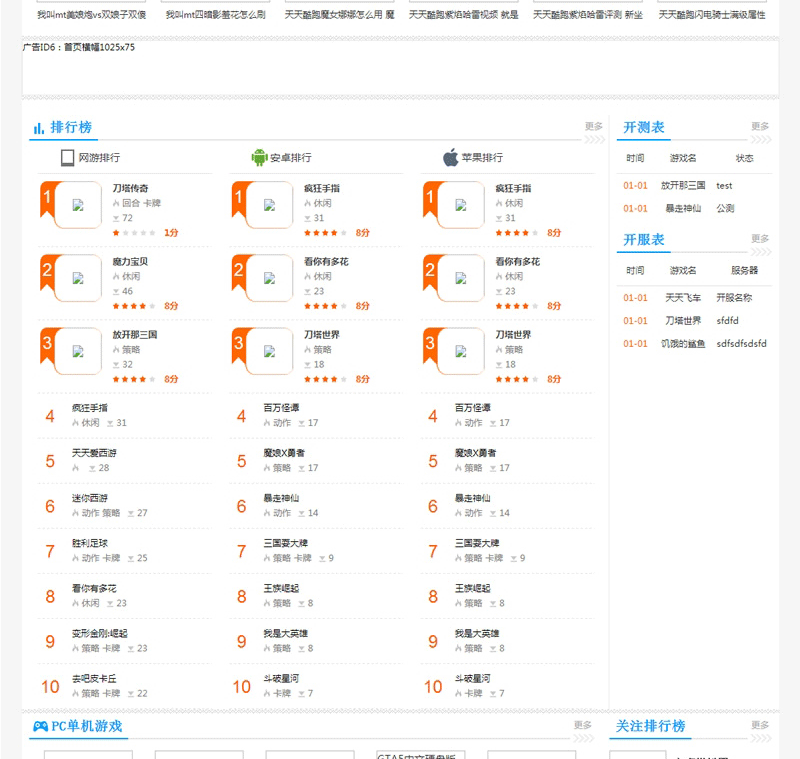Click 放开那三国 in the 开测表 list
Viewport: 800px width, 759px height.
[x=683, y=186]
